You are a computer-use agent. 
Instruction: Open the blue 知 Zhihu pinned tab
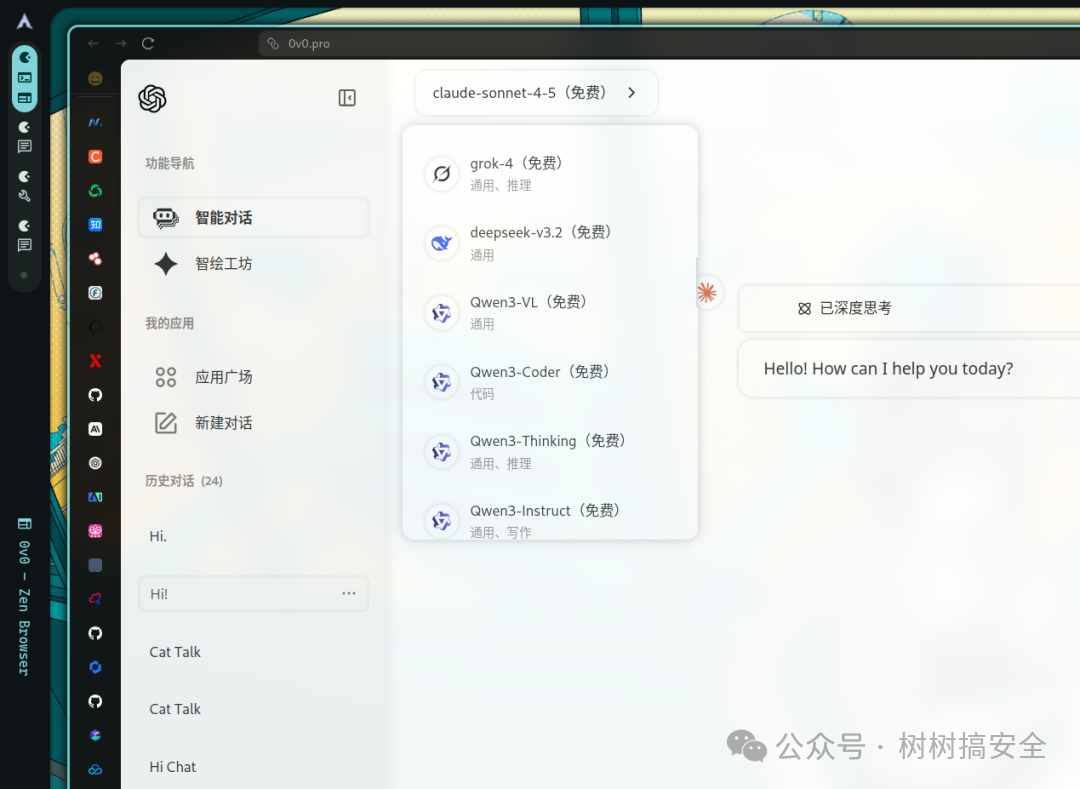pos(95,224)
